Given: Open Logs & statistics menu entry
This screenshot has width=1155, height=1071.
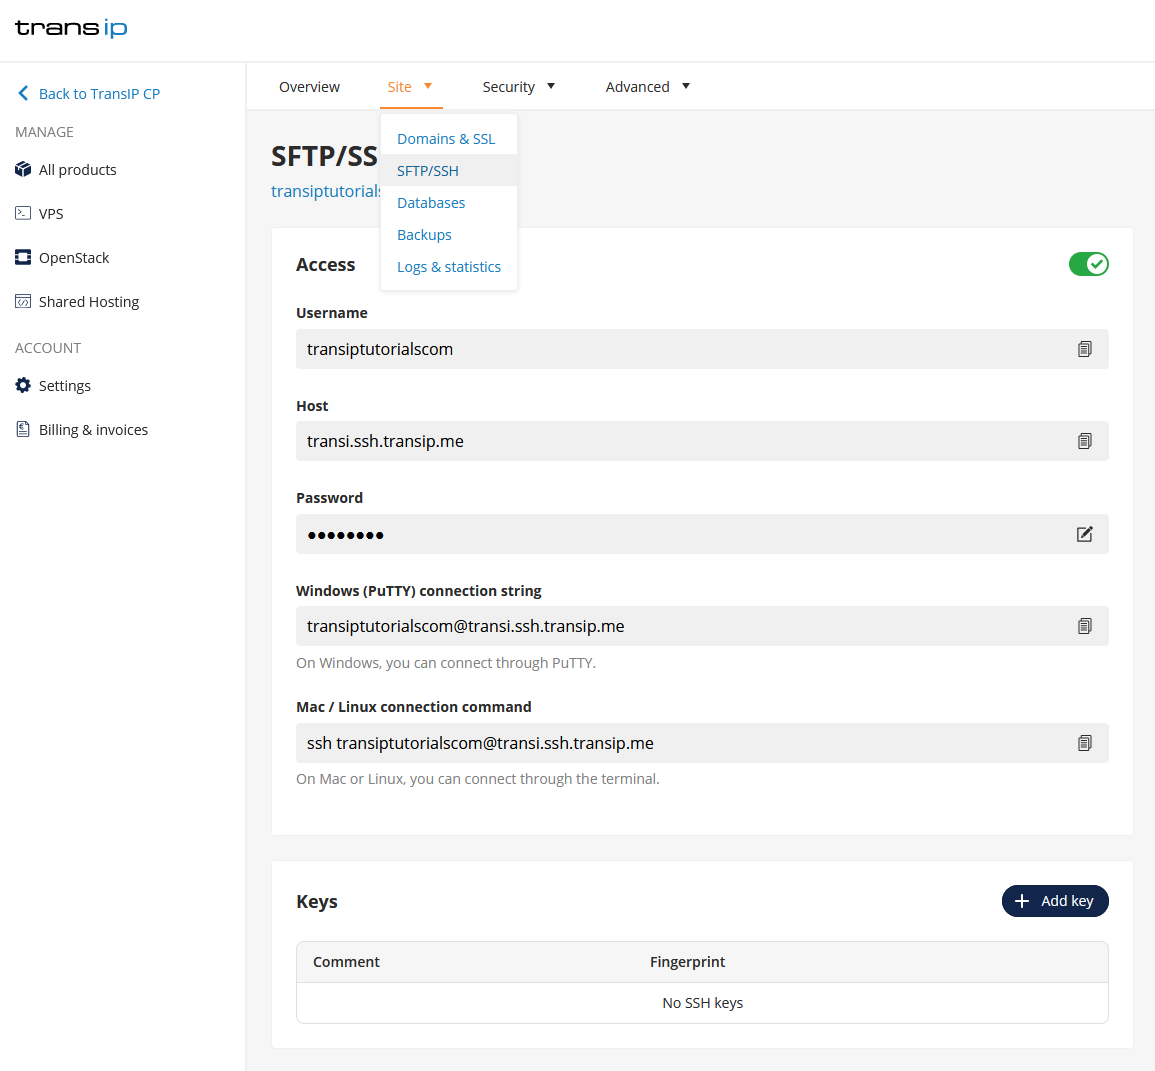Looking at the screenshot, I should pos(449,267).
